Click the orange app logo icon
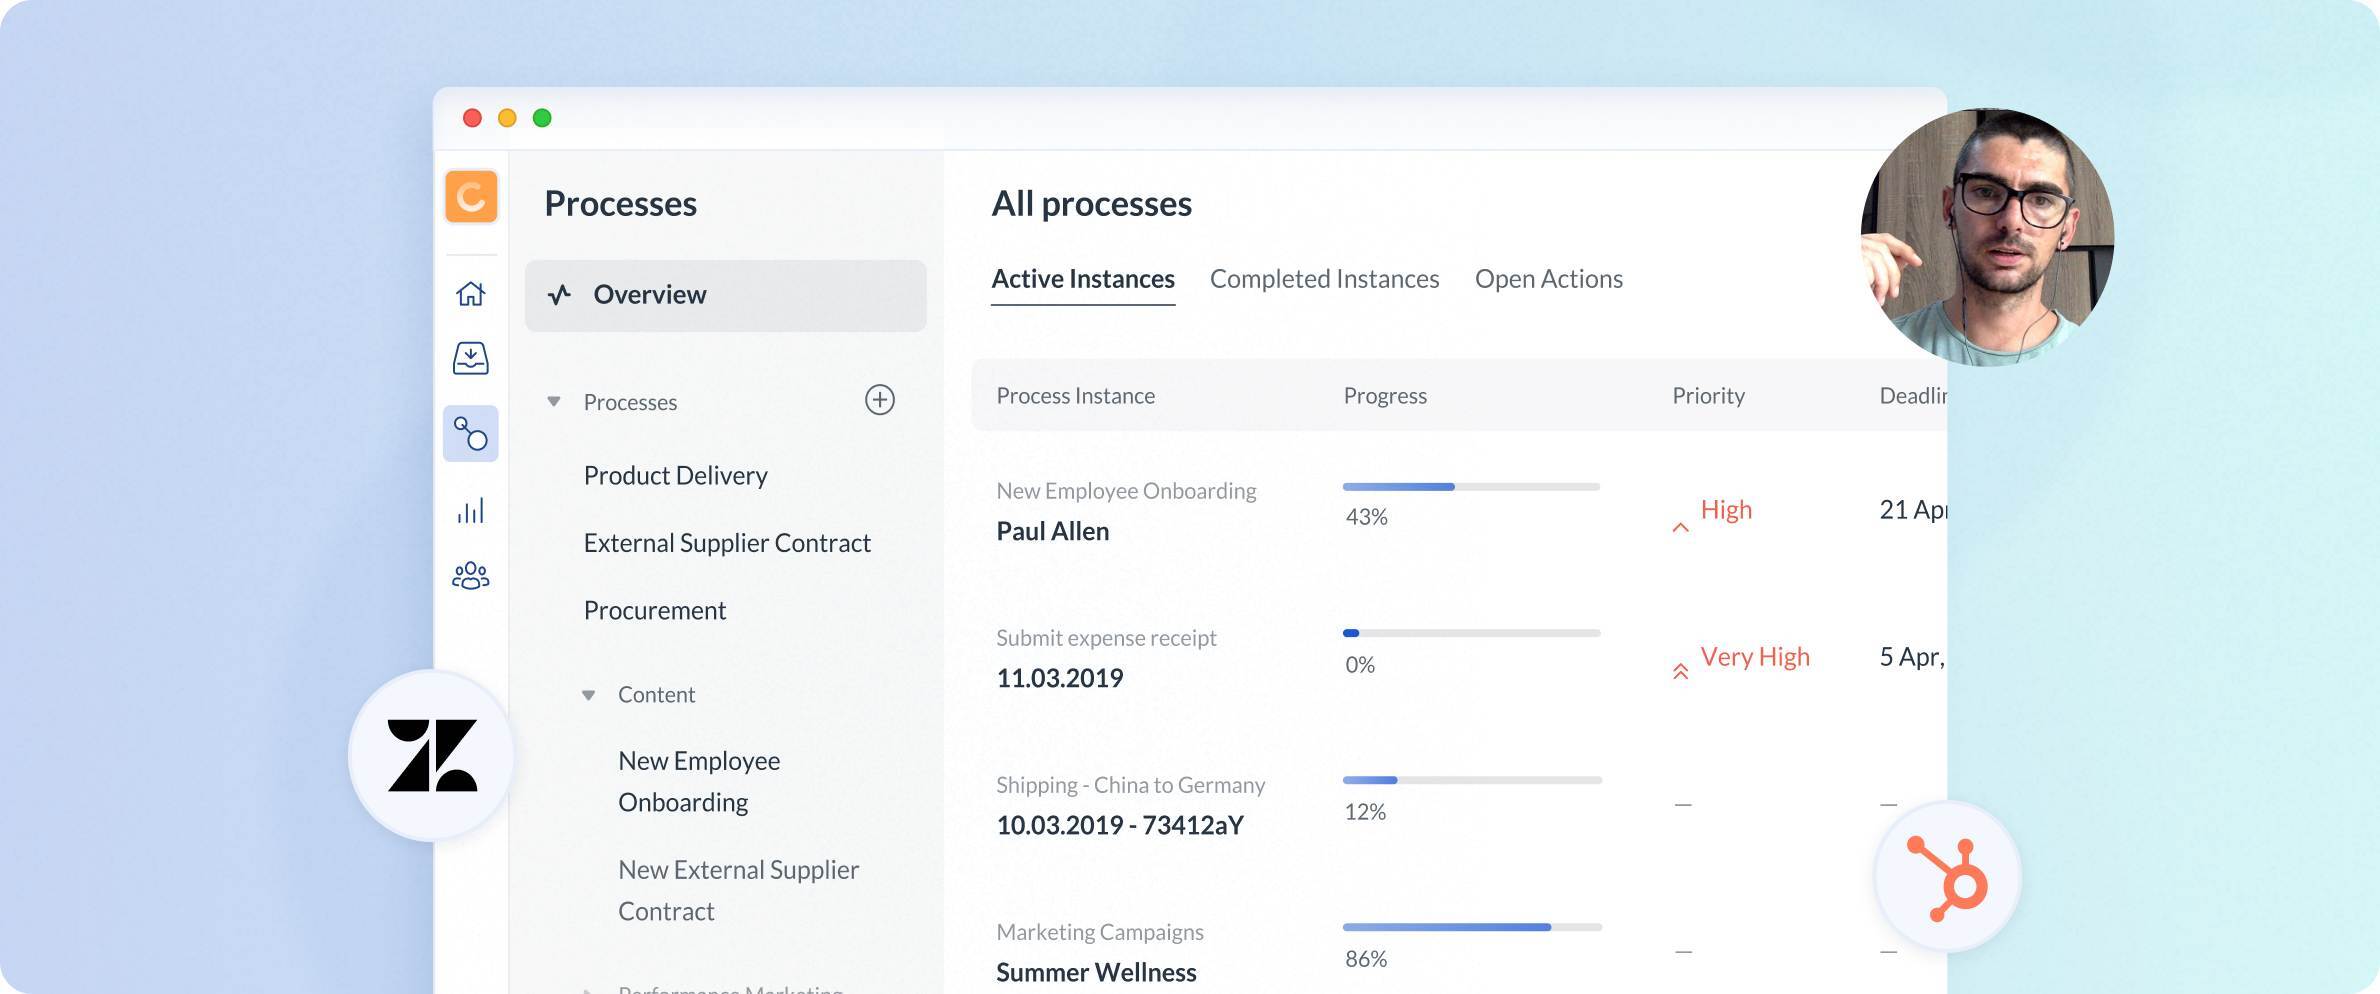 click(x=471, y=196)
